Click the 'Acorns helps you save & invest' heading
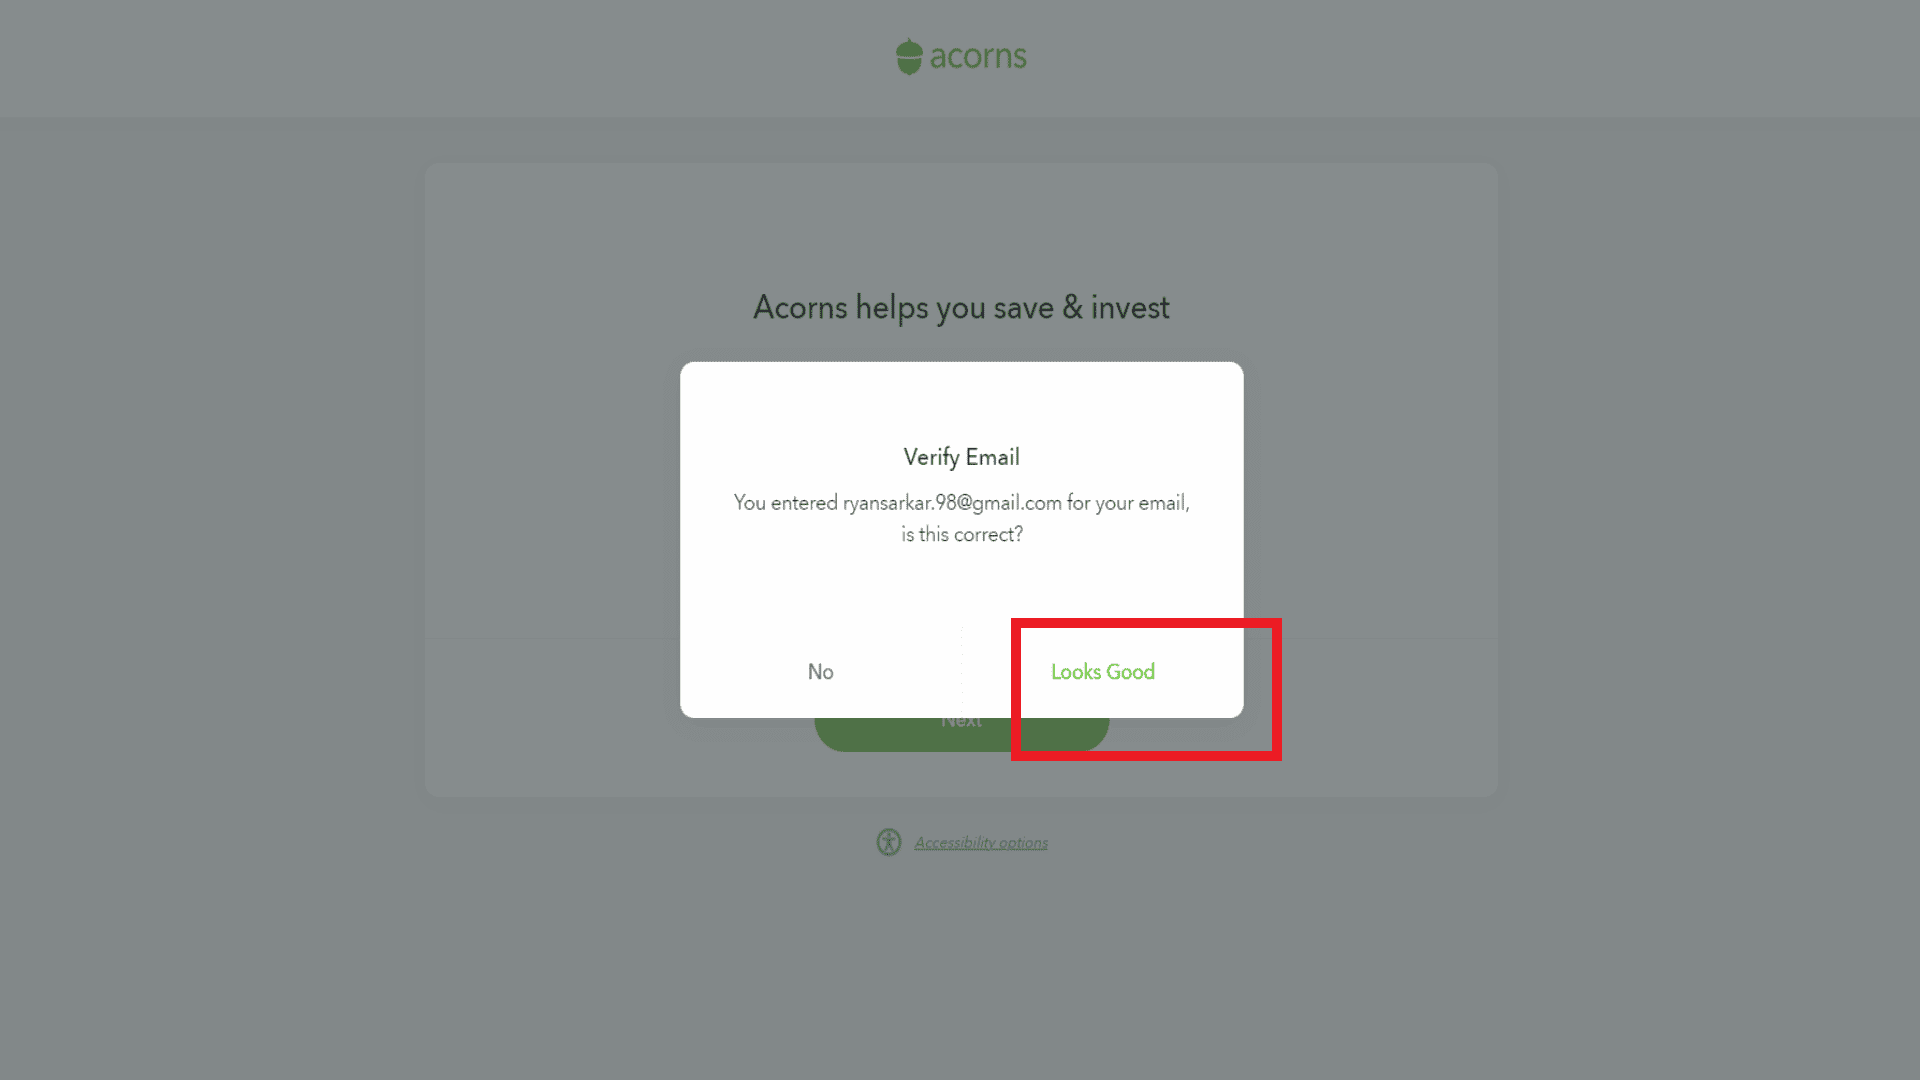Image resolution: width=1920 pixels, height=1080 pixels. click(961, 307)
